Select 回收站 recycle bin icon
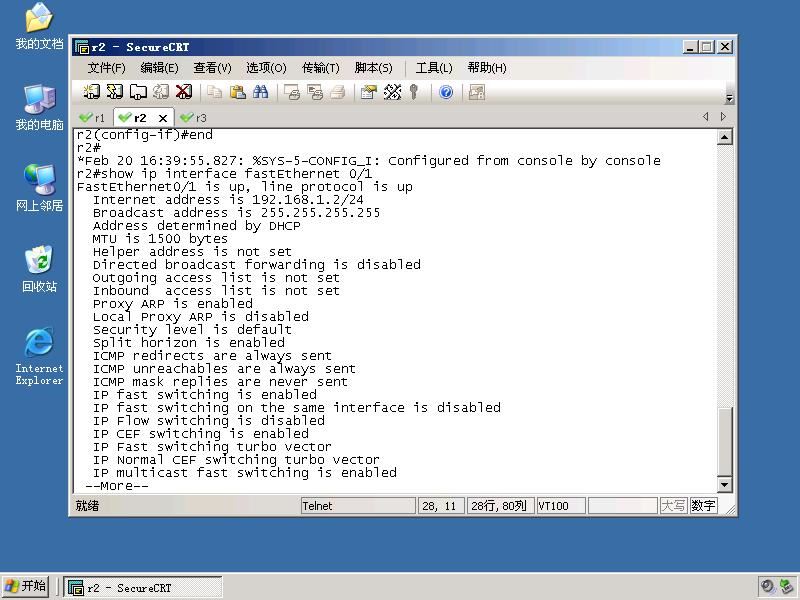Screen dimensions: 800x600 [39, 269]
